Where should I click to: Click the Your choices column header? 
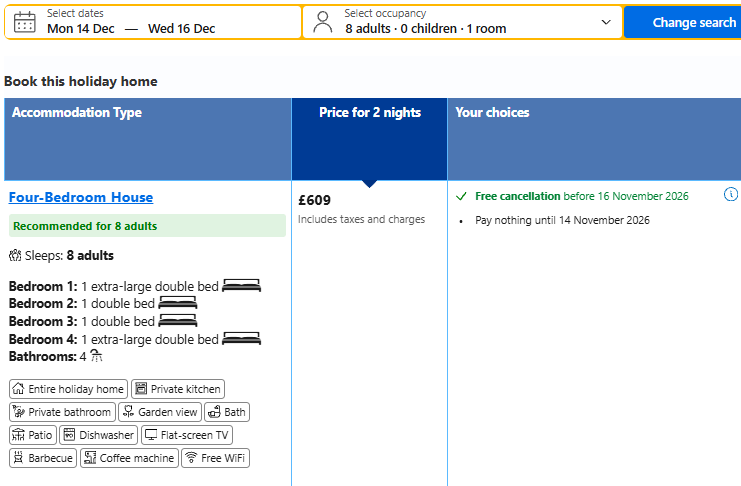point(595,139)
